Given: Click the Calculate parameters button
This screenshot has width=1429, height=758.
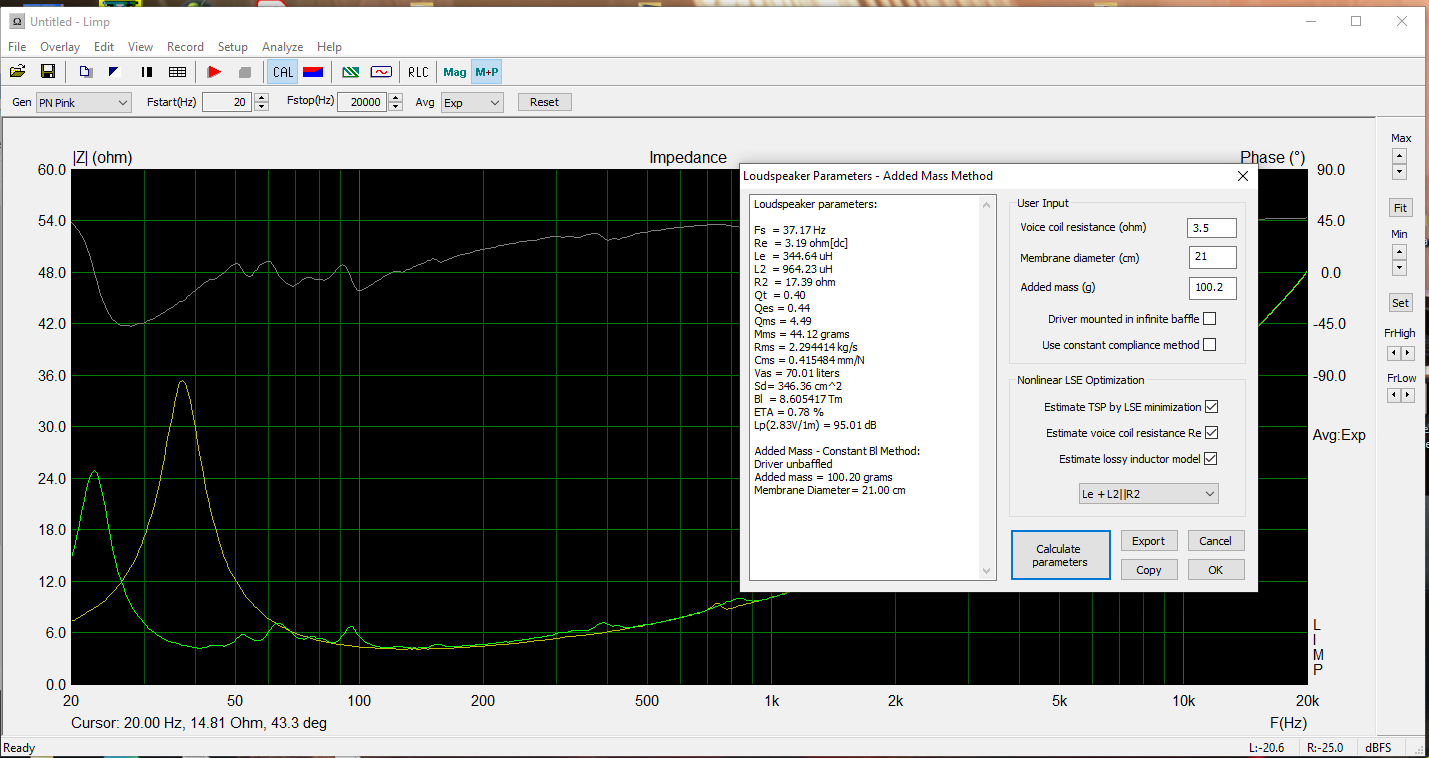Looking at the screenshot, I should tap(1060, 555).
